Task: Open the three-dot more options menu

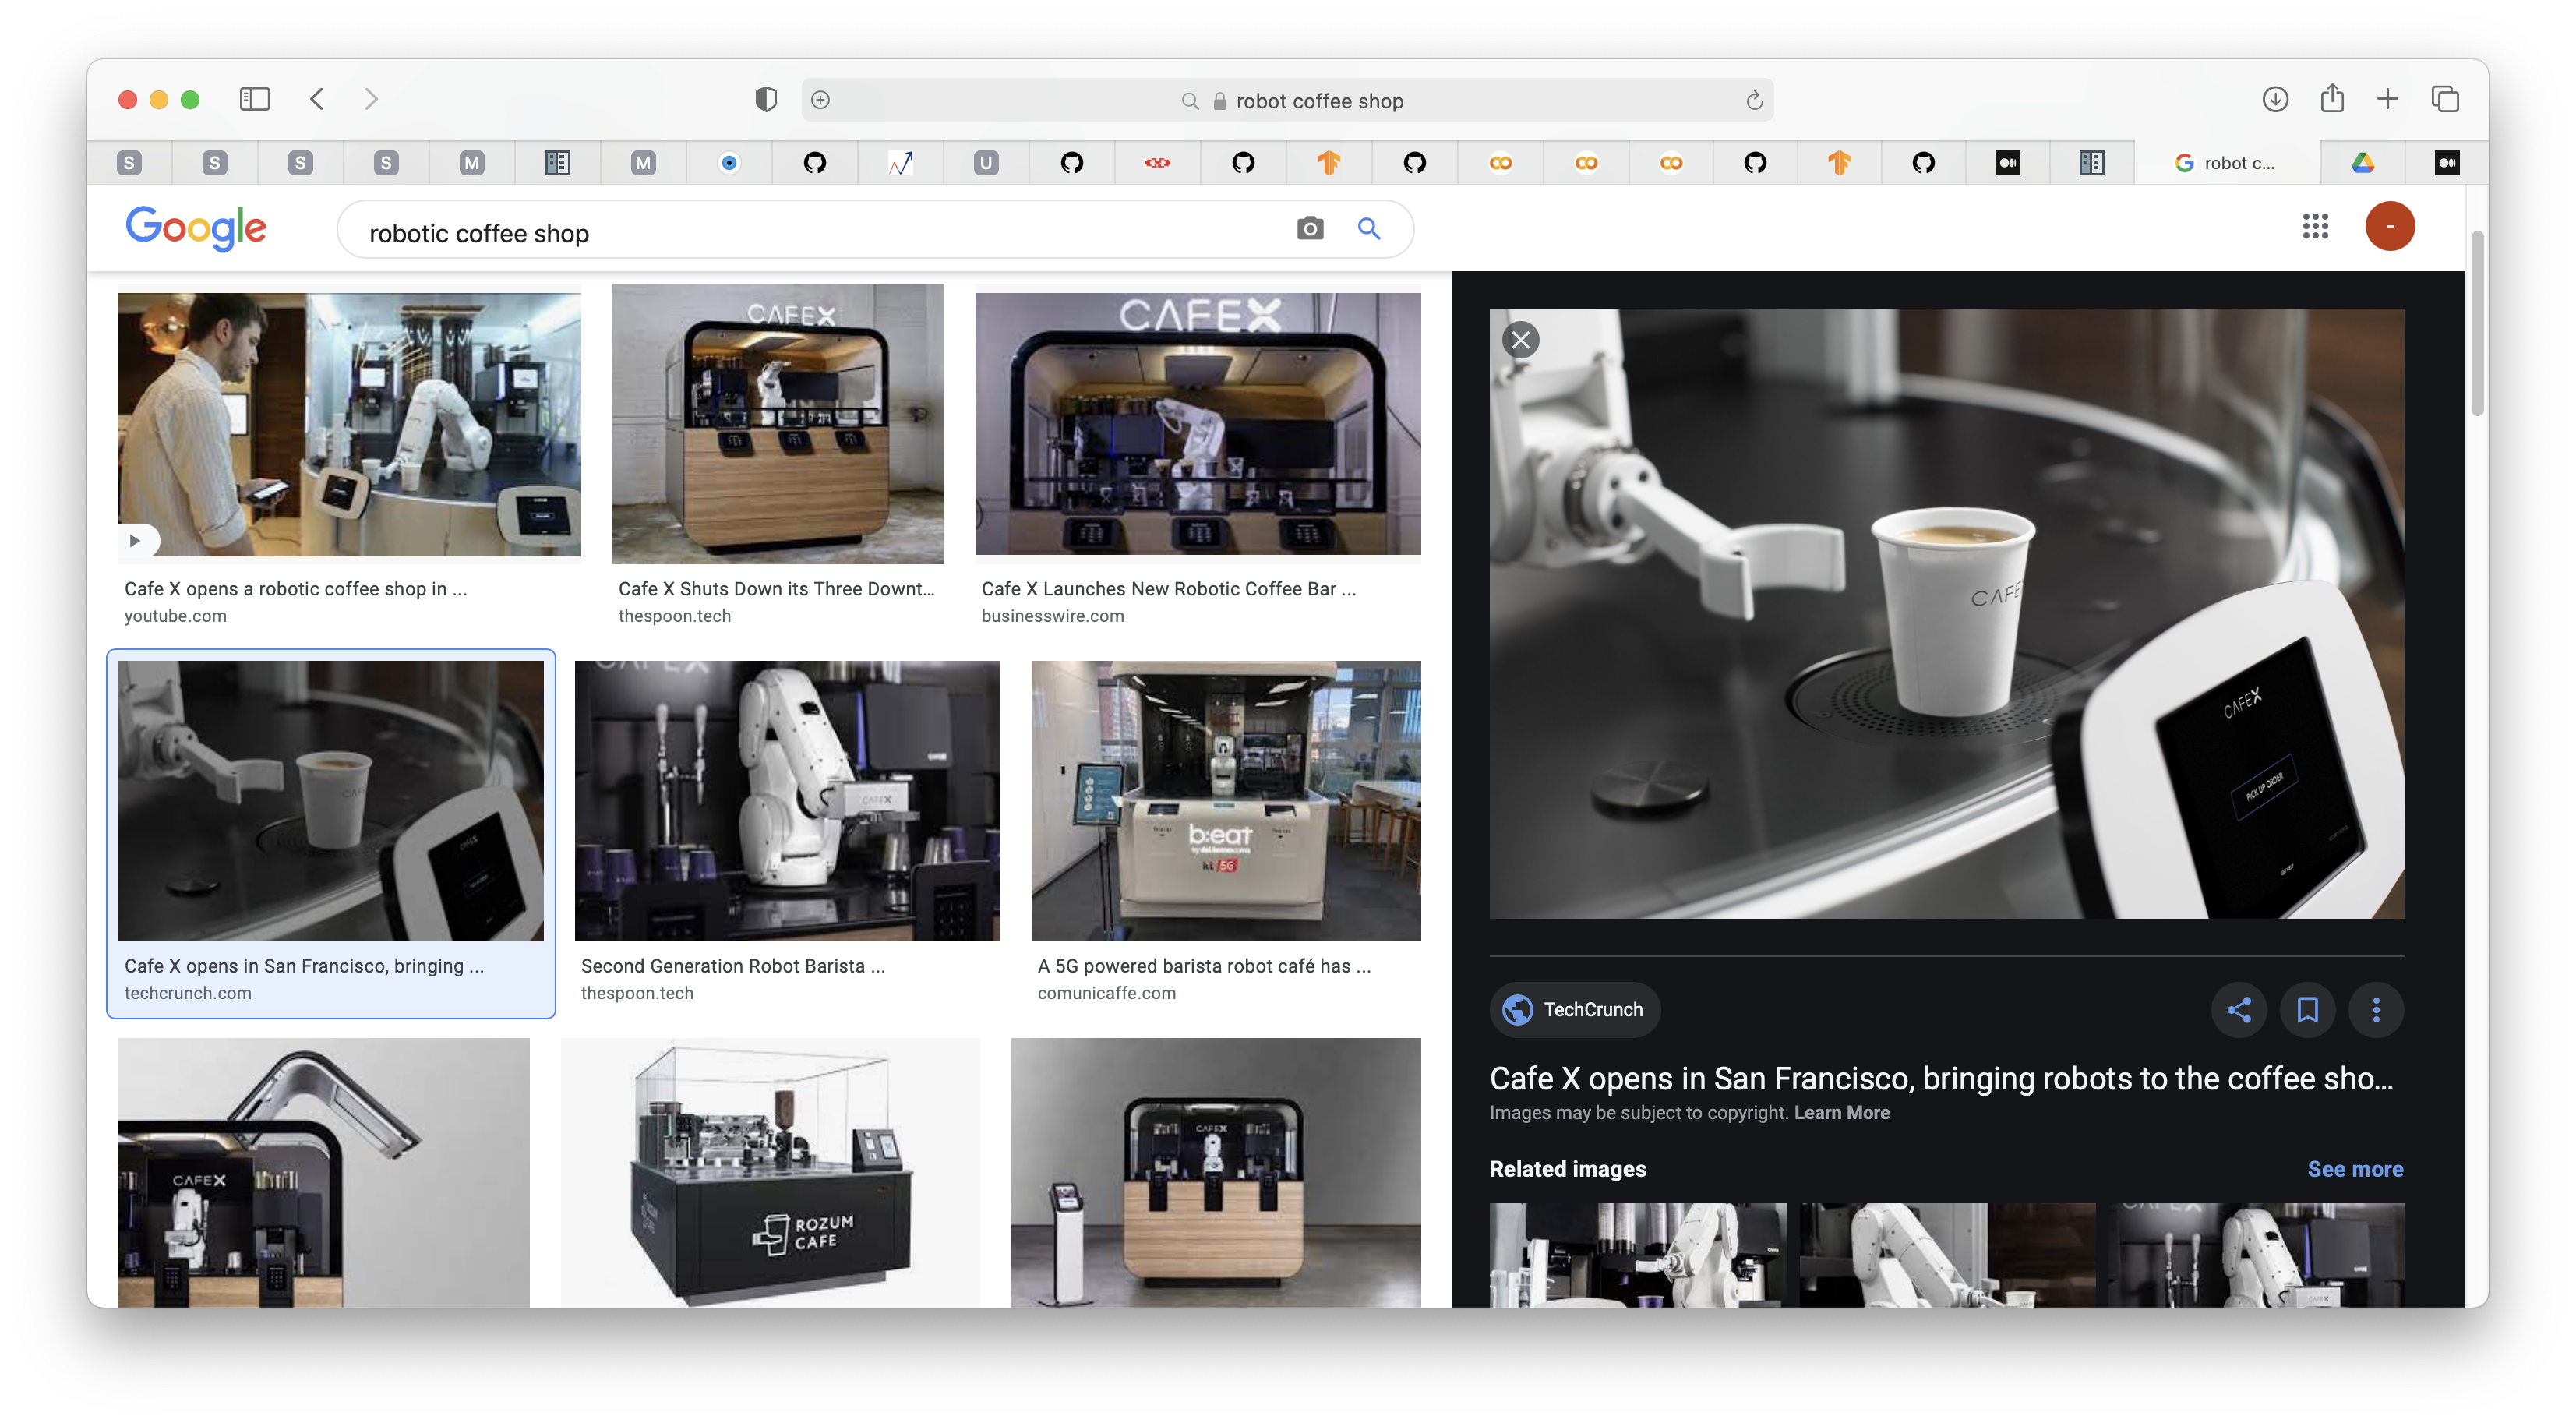Action: point(2376,1010)
